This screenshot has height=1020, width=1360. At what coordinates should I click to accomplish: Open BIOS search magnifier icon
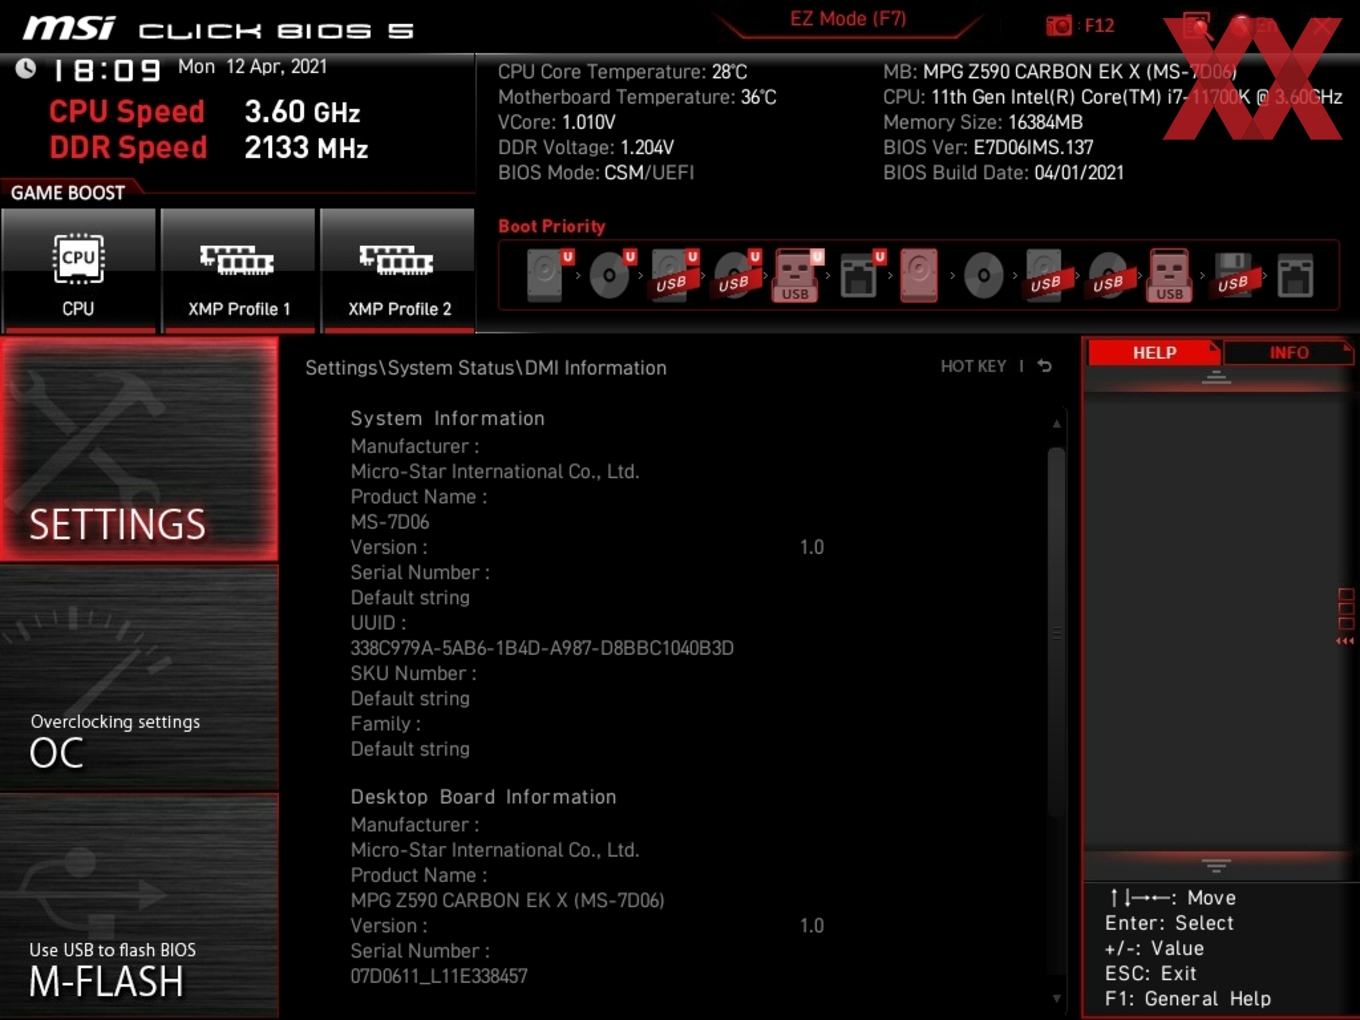coord(1197,26)
